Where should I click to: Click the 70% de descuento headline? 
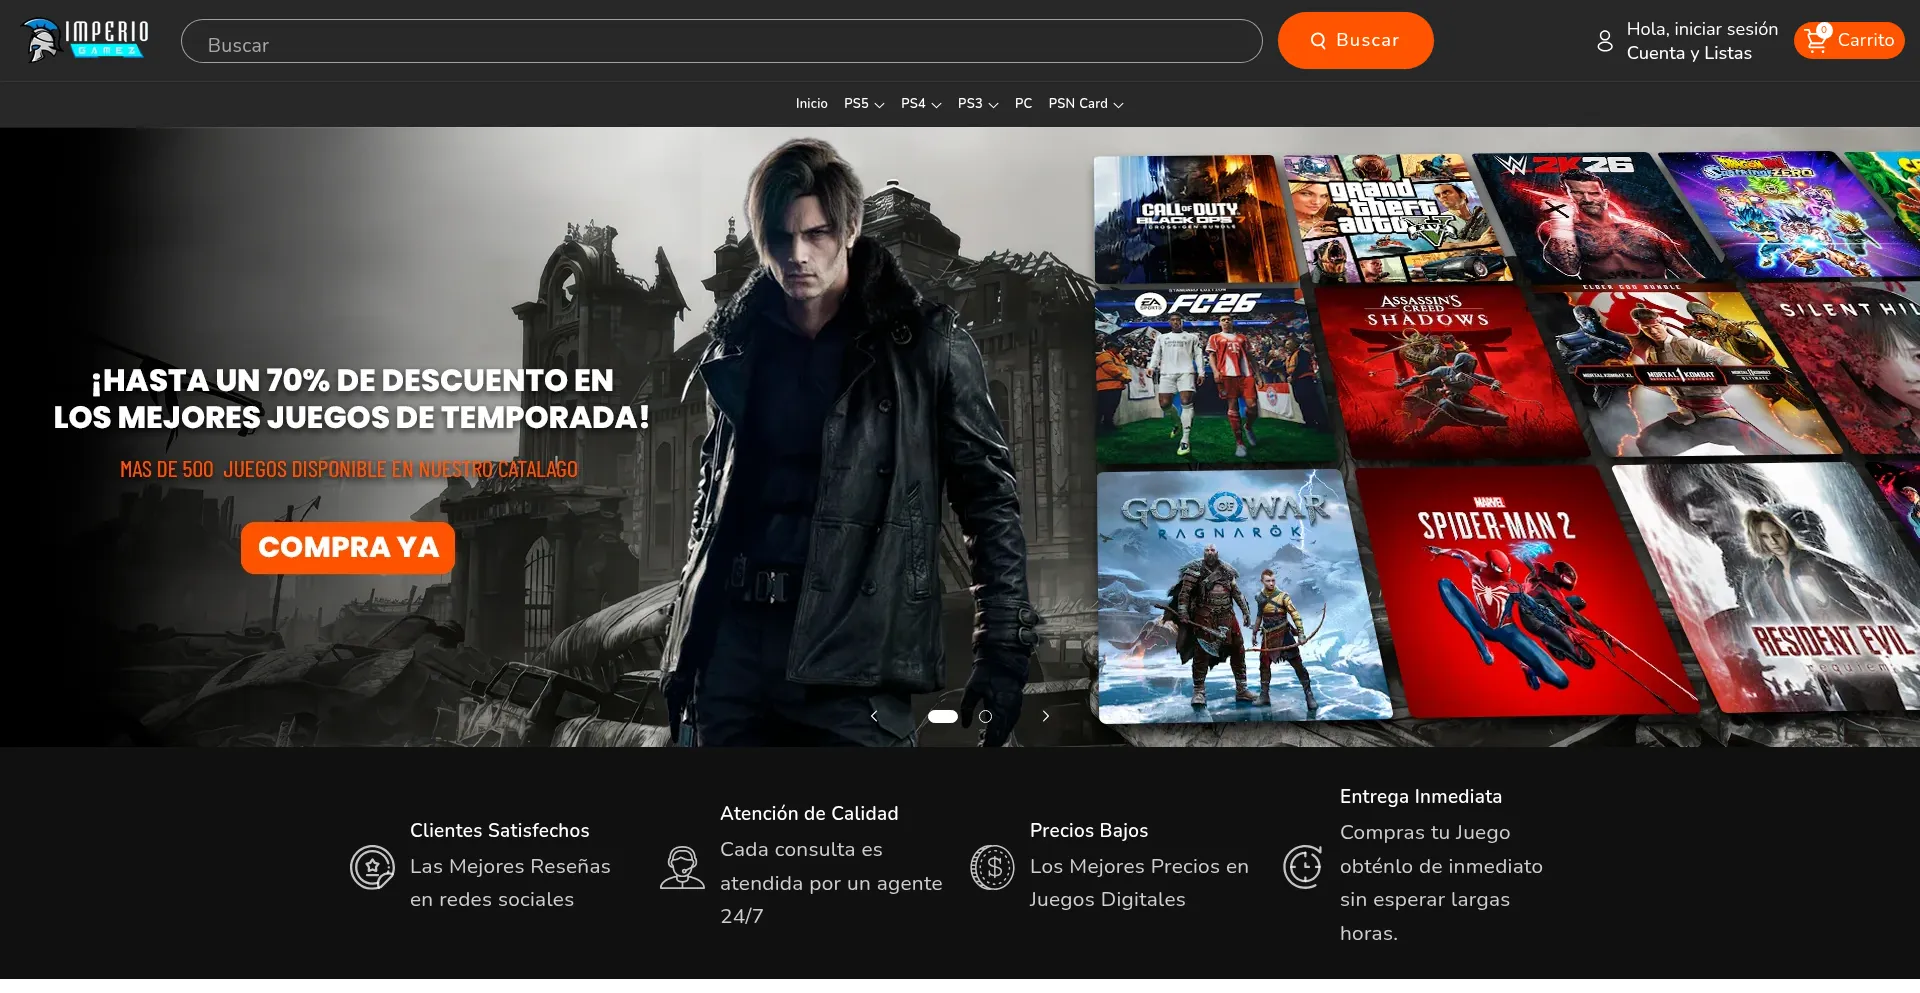click(352, 399)
